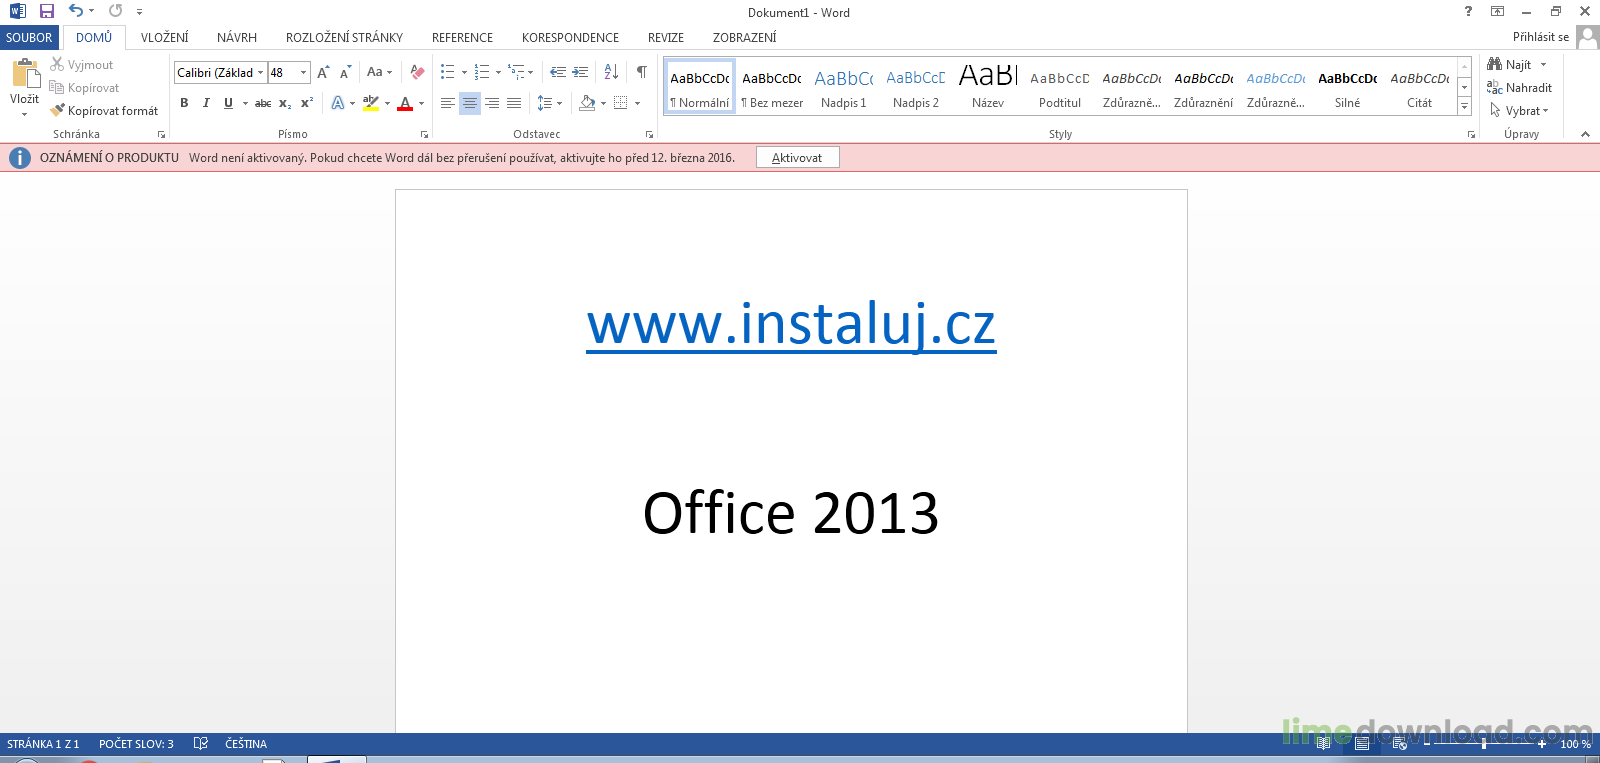This screenshot has height=763, width=1600.
Task: Click the paragraph shading paint bucket icon
Action: 587,103
